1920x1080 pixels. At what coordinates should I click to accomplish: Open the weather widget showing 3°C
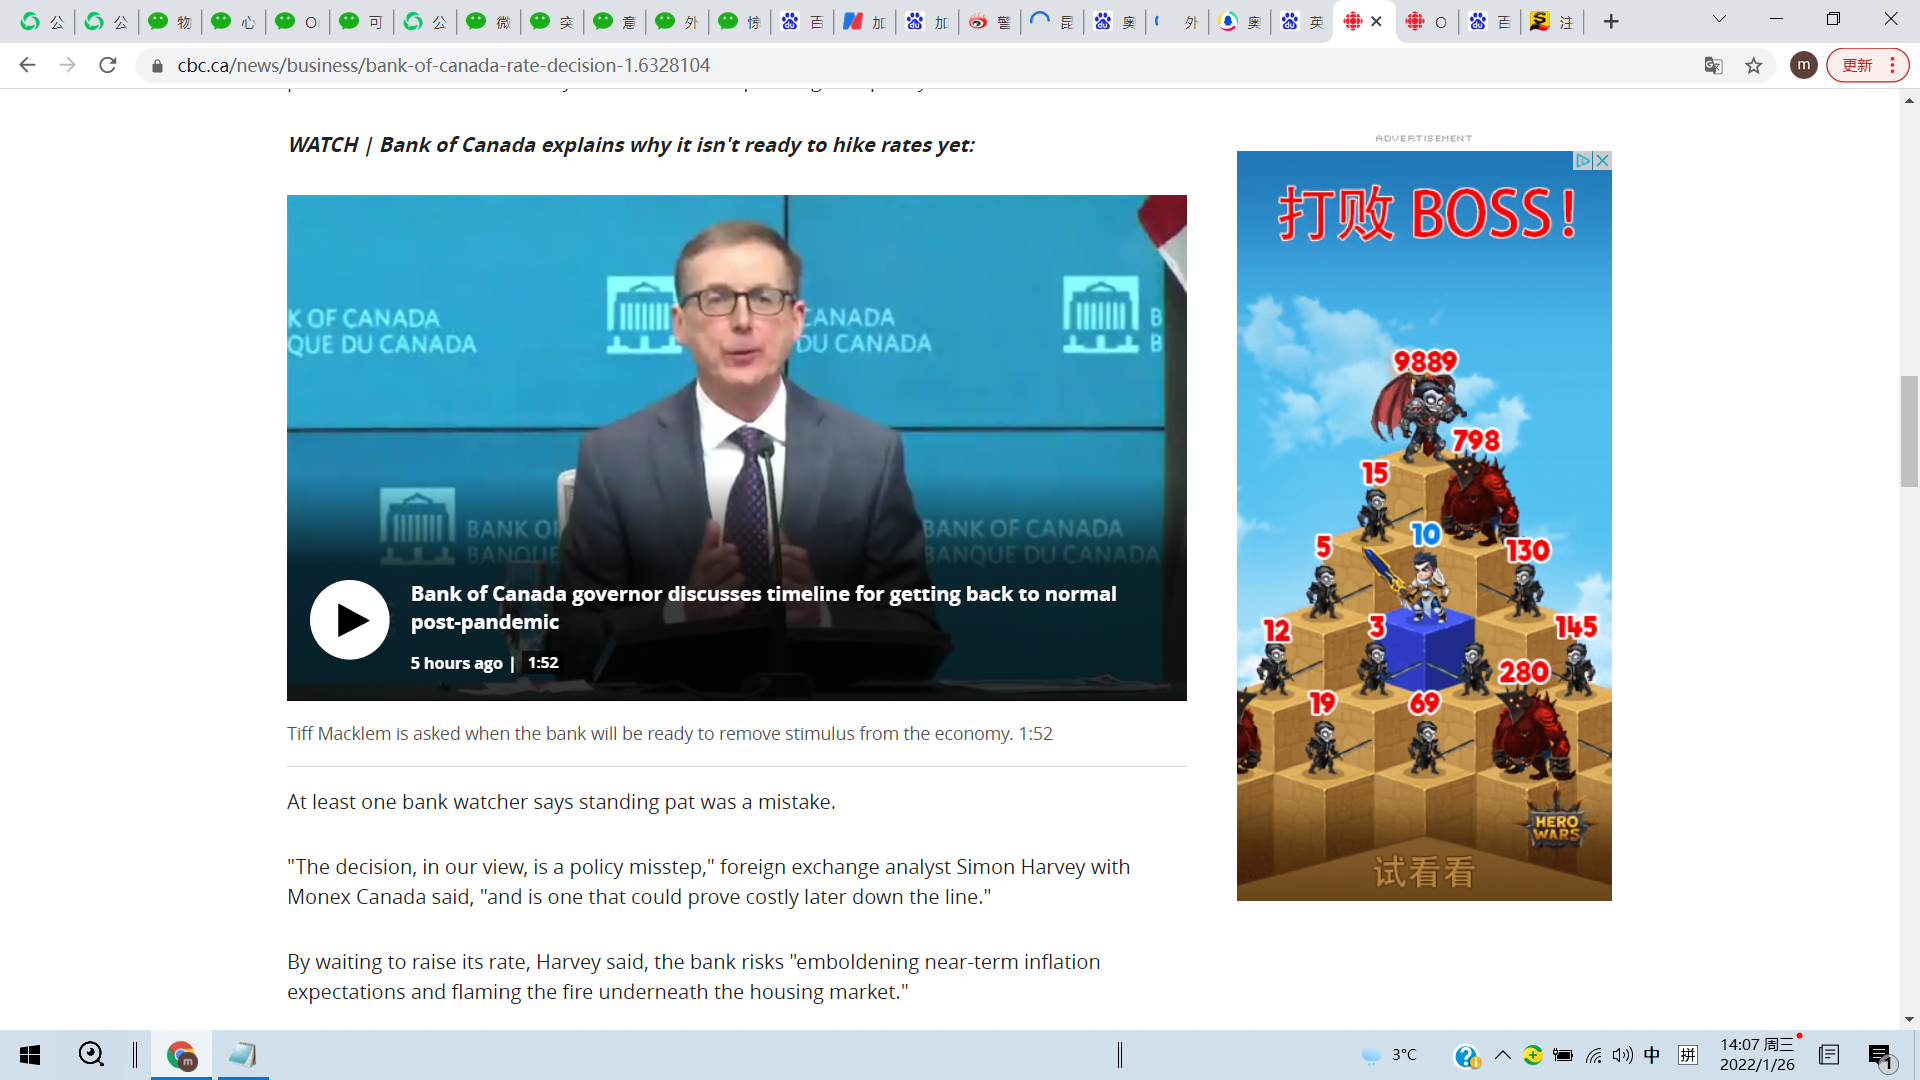(1390, 1055)
